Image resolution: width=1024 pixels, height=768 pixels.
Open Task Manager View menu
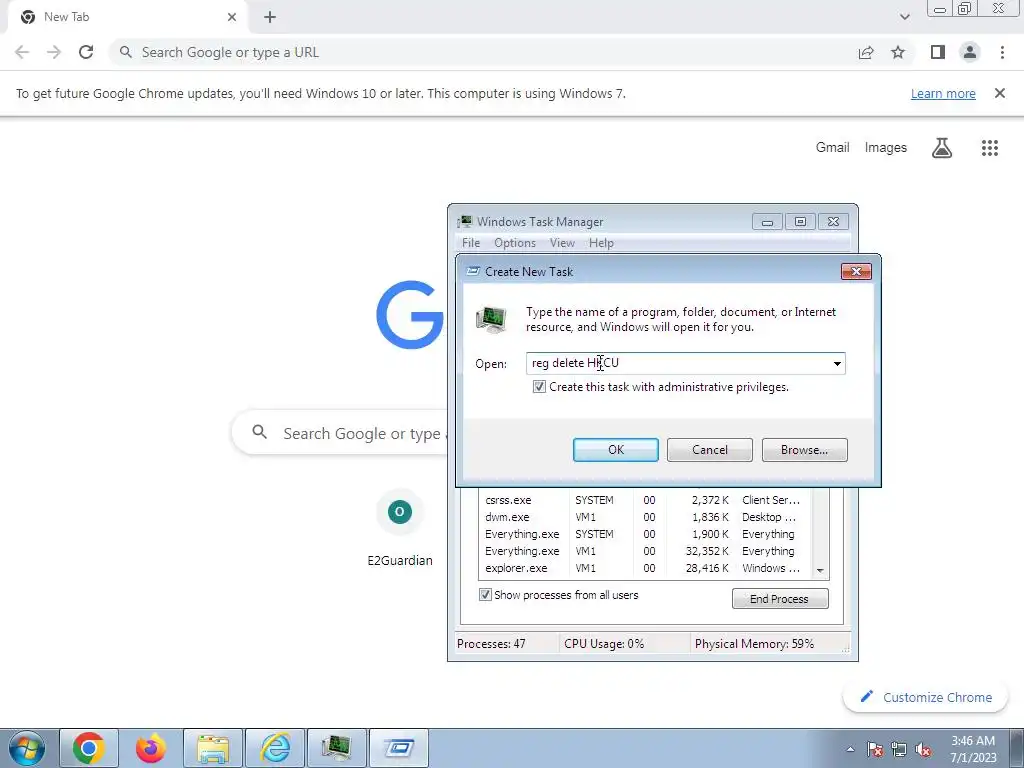562,243
